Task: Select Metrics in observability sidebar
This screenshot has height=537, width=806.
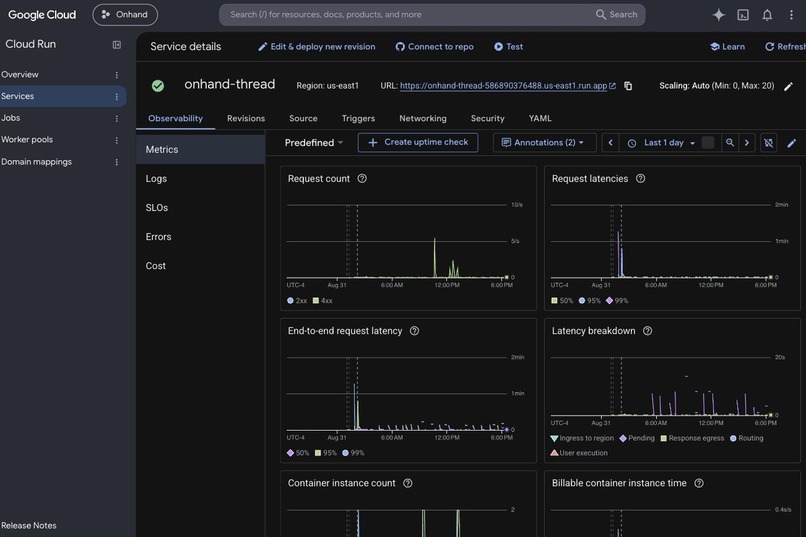Action: (200, 150)
